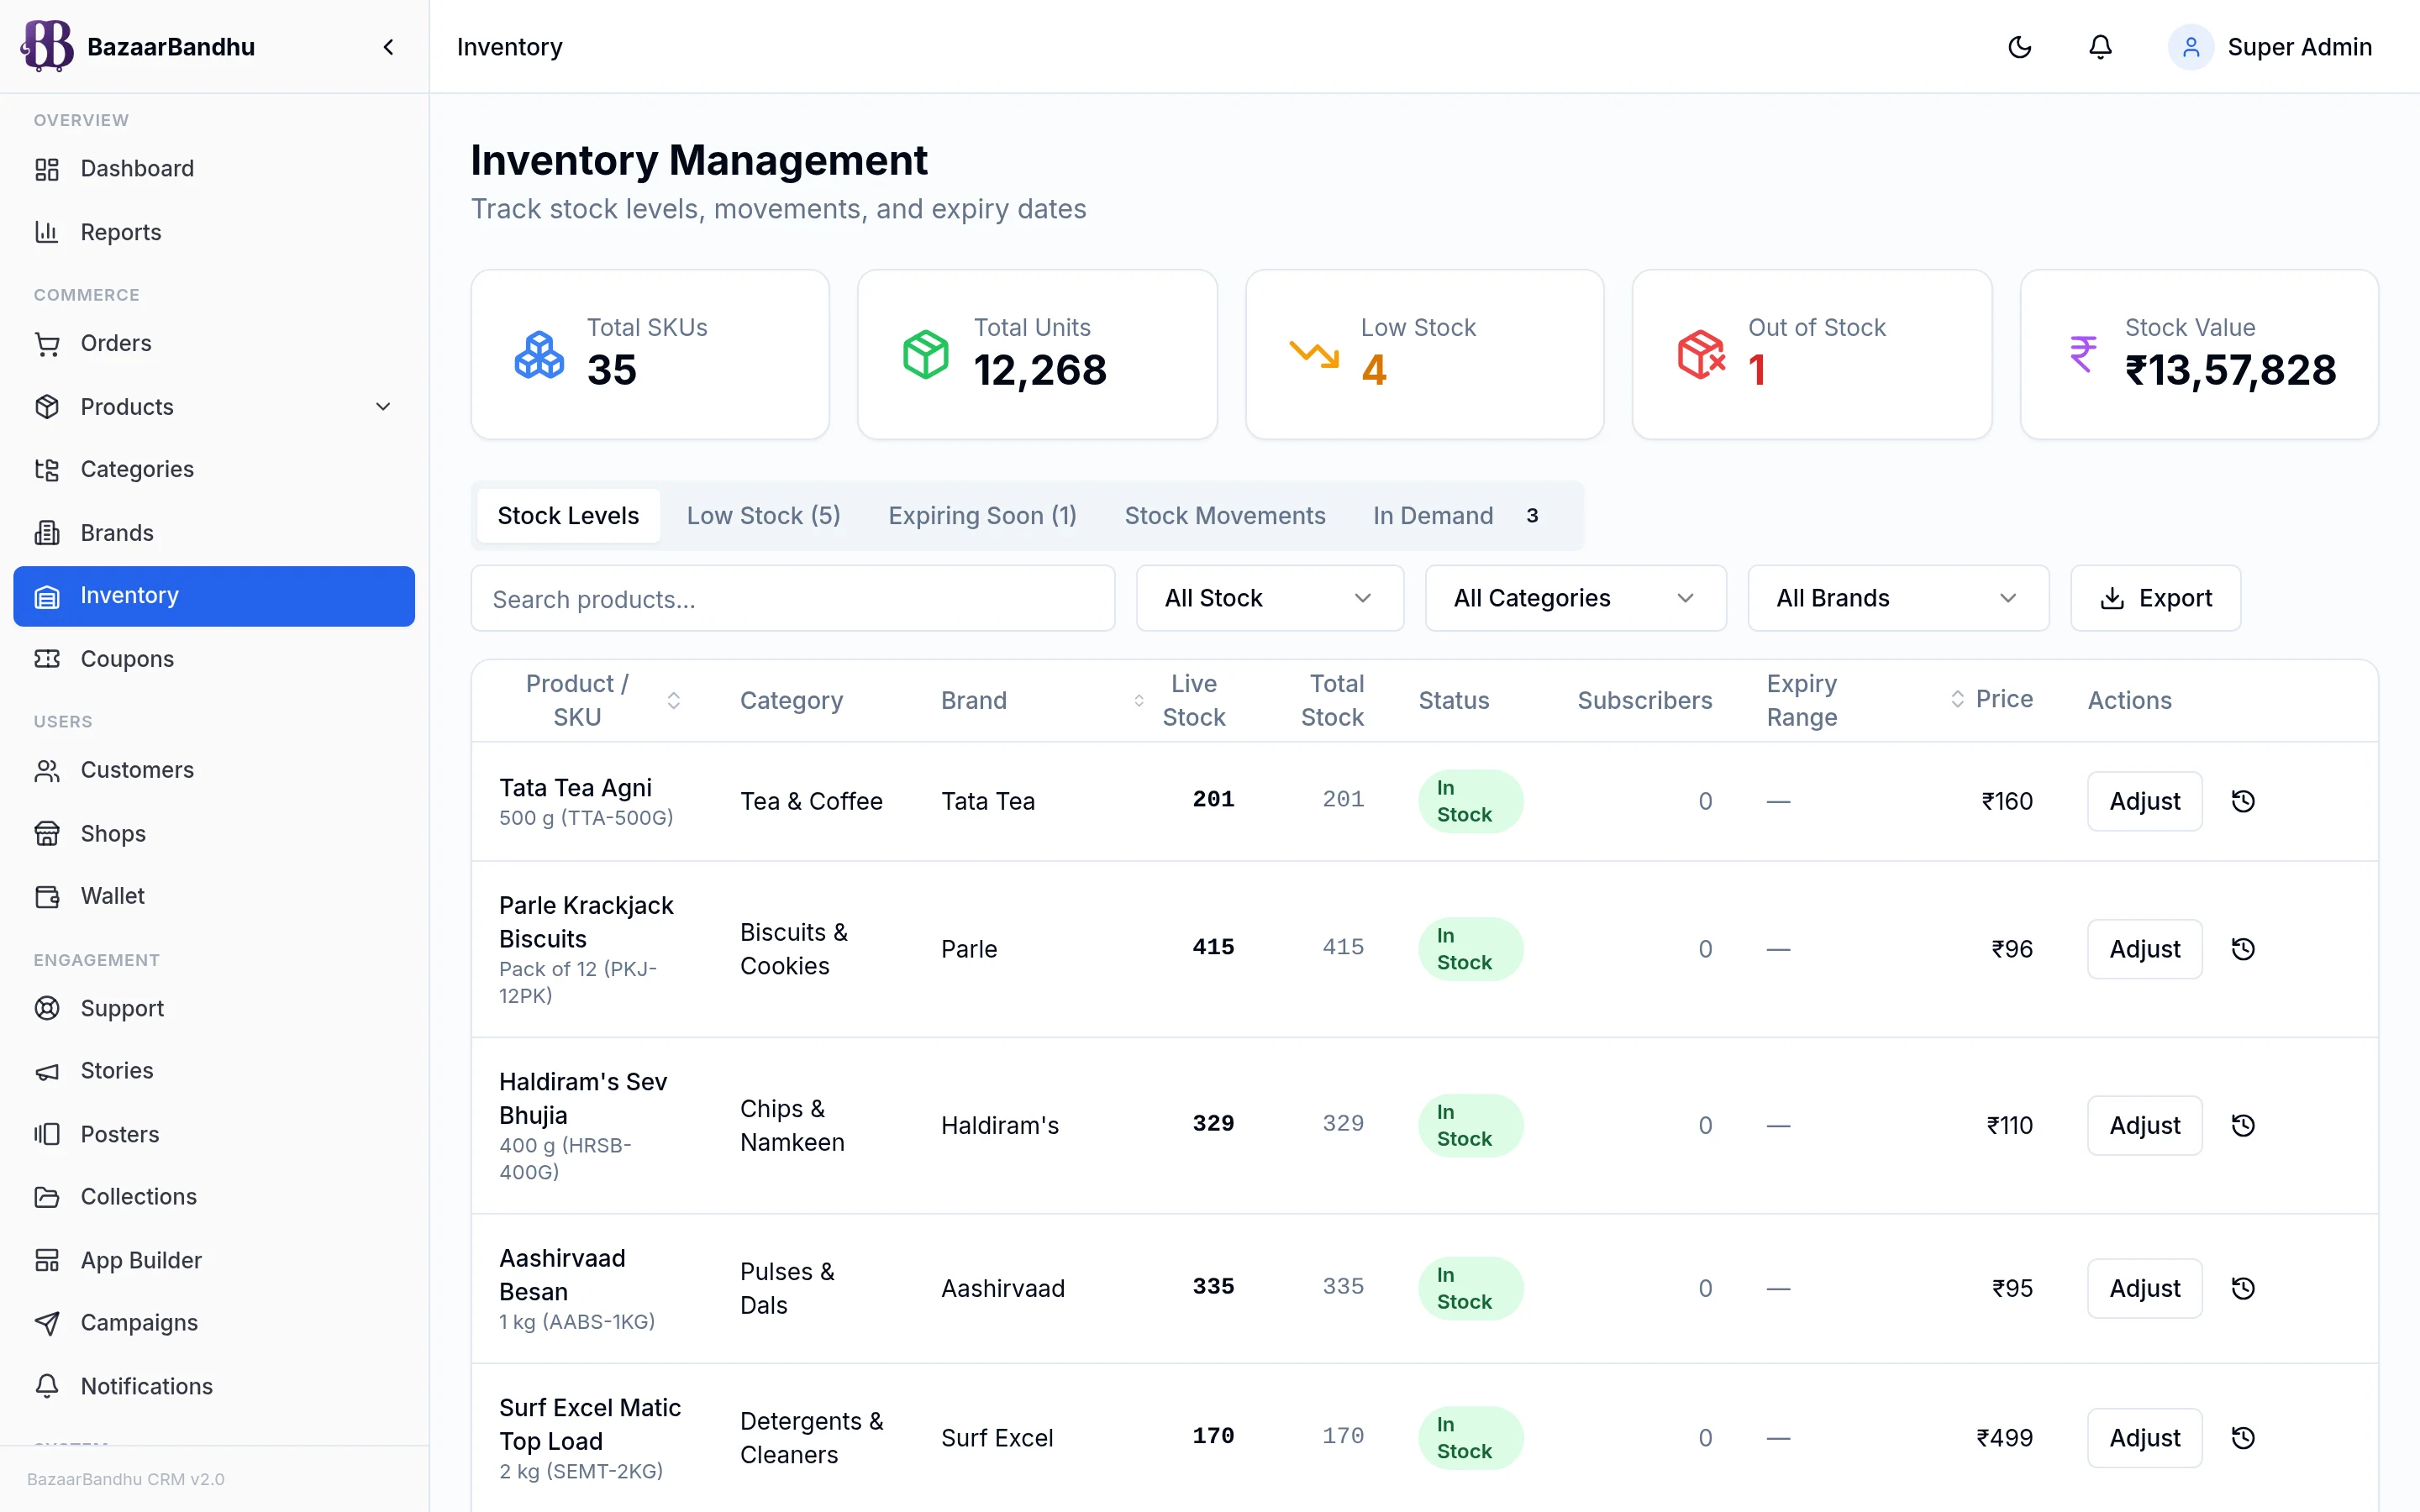This screenshot has width=2420, height=1512.
Task: Open Brands in sidebar
Action: (214, 533)
